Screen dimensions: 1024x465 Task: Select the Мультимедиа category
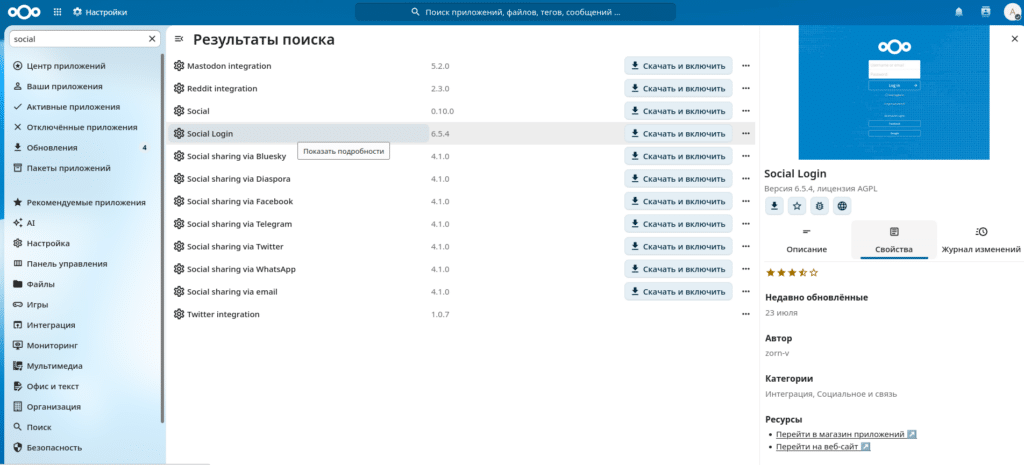click(x=83, y=366)
